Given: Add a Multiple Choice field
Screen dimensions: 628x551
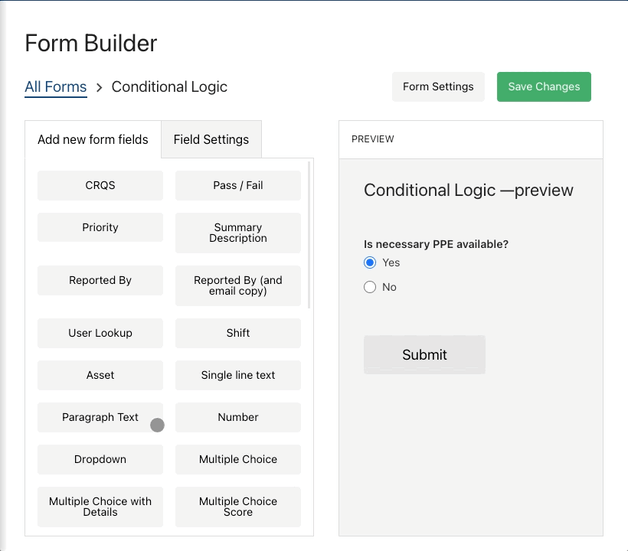Looking at the screenshot, I should [238, 459].
